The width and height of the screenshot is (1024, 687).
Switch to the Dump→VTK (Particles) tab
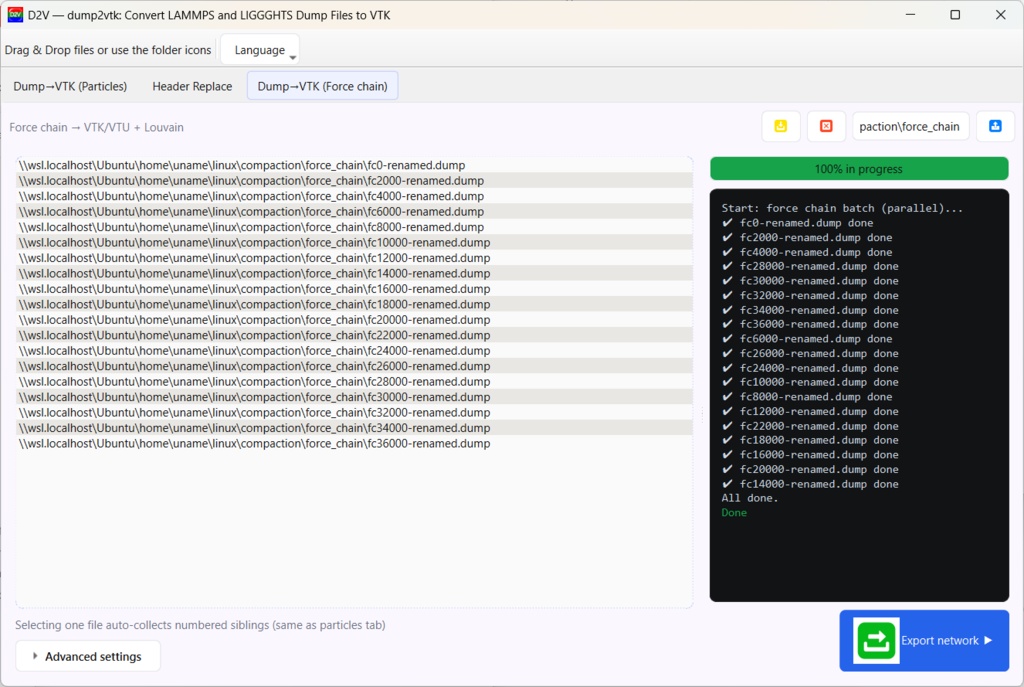point(70,86)
